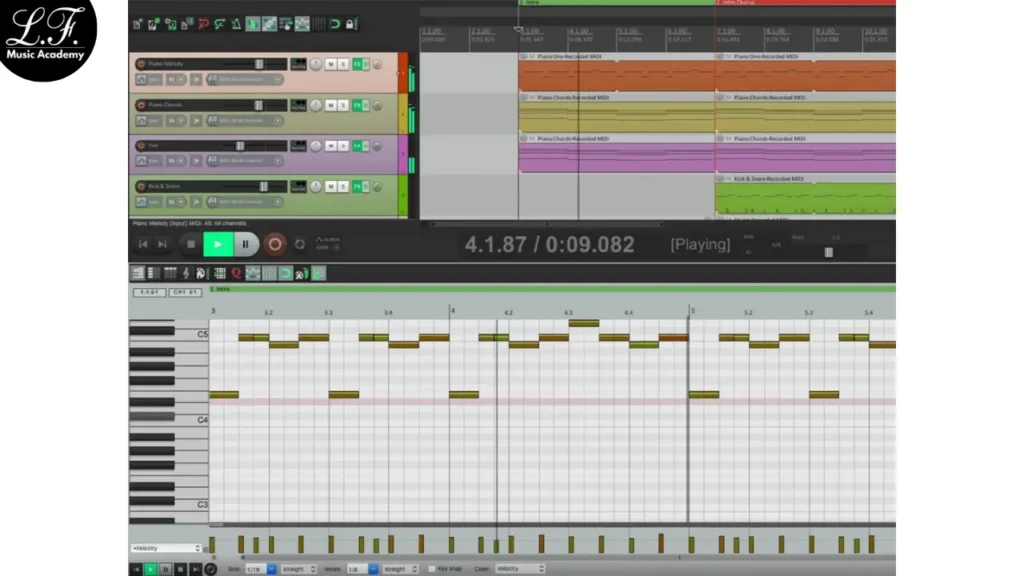Click the C4 key on the piano roll keyboard

150,417
